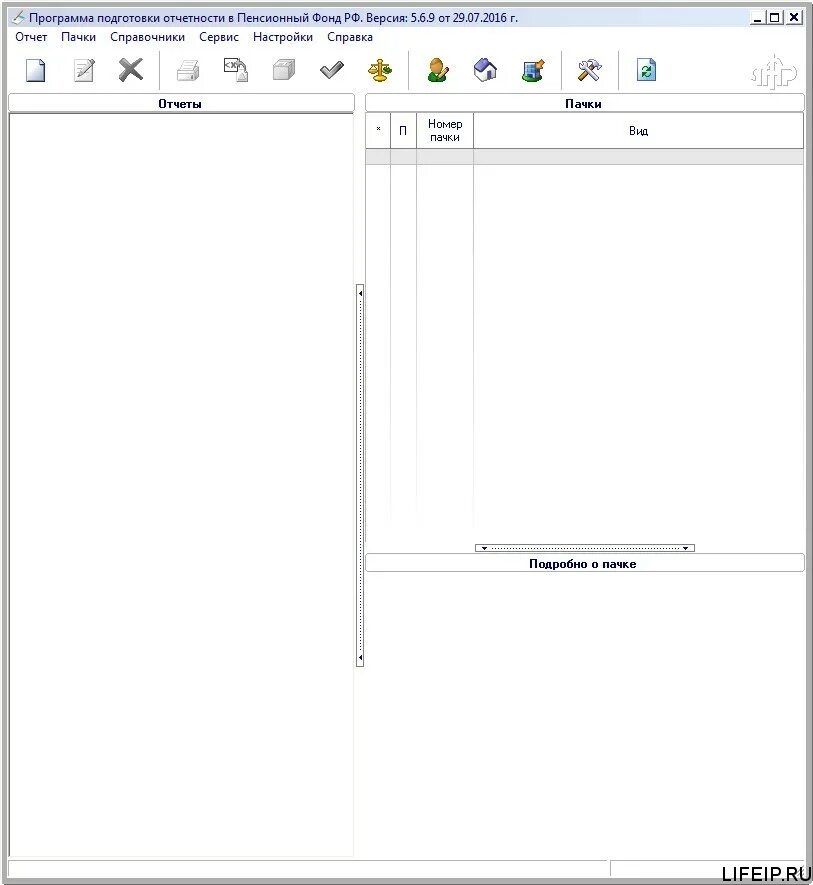Click the edit report pencil icon
Screen dimensions: 813x885
[84, 71]
